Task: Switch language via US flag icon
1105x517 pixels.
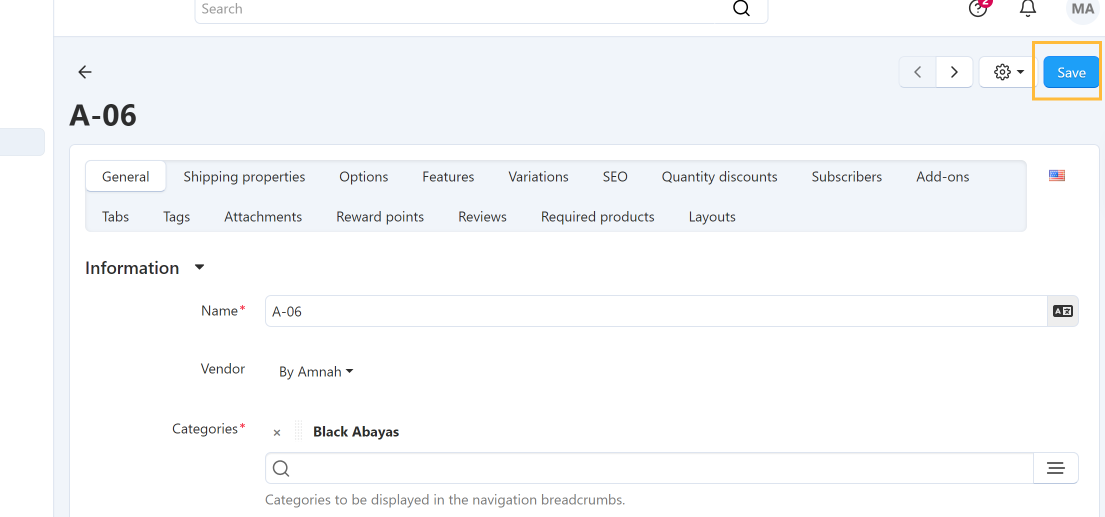Action: (x=1056, y=176)
